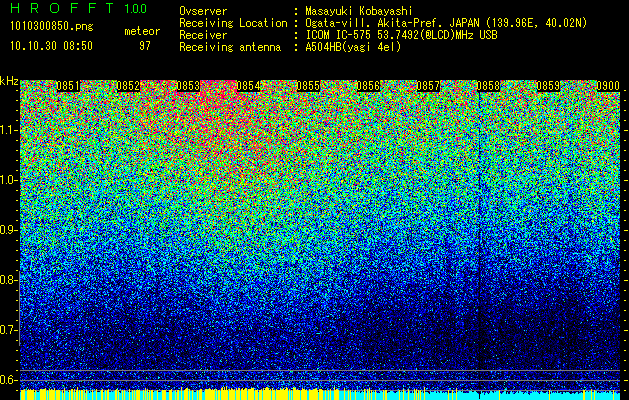Click the Receiving Location field label
This screenshot has height=400, width=629.
click(233, 23)
